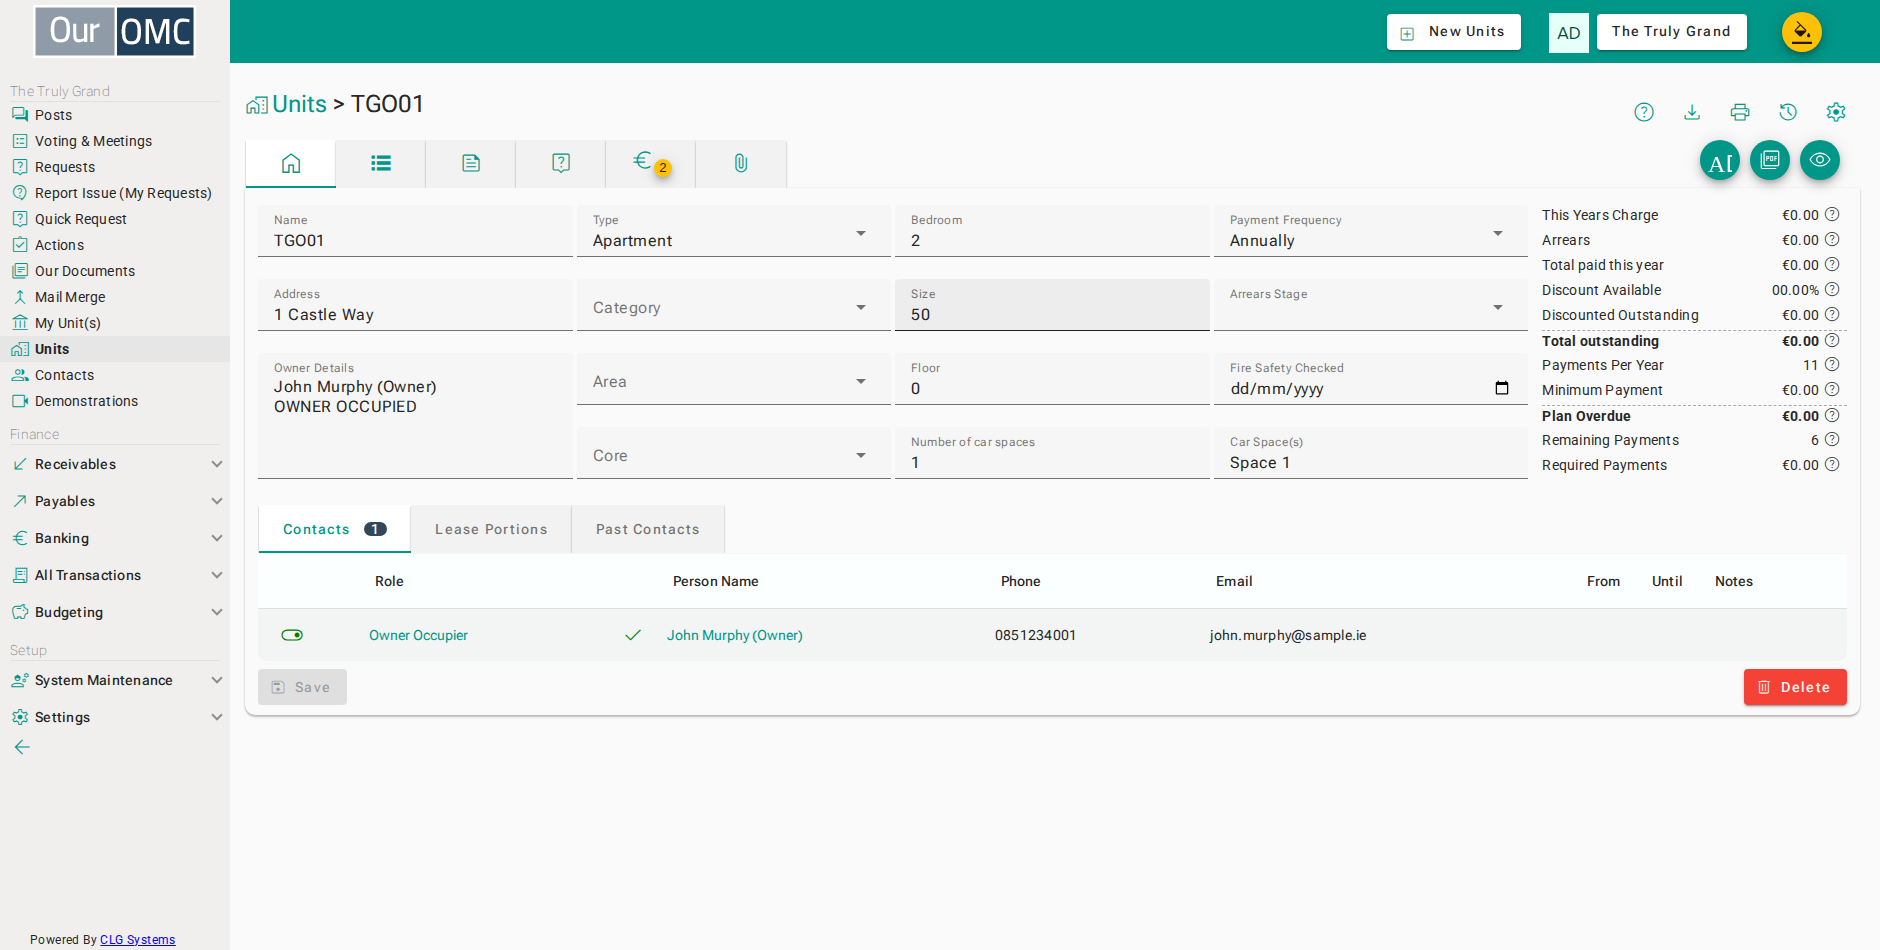Screen dimensions: 1880x950
Task: Click the round AI button
Action: [1720, 161]
